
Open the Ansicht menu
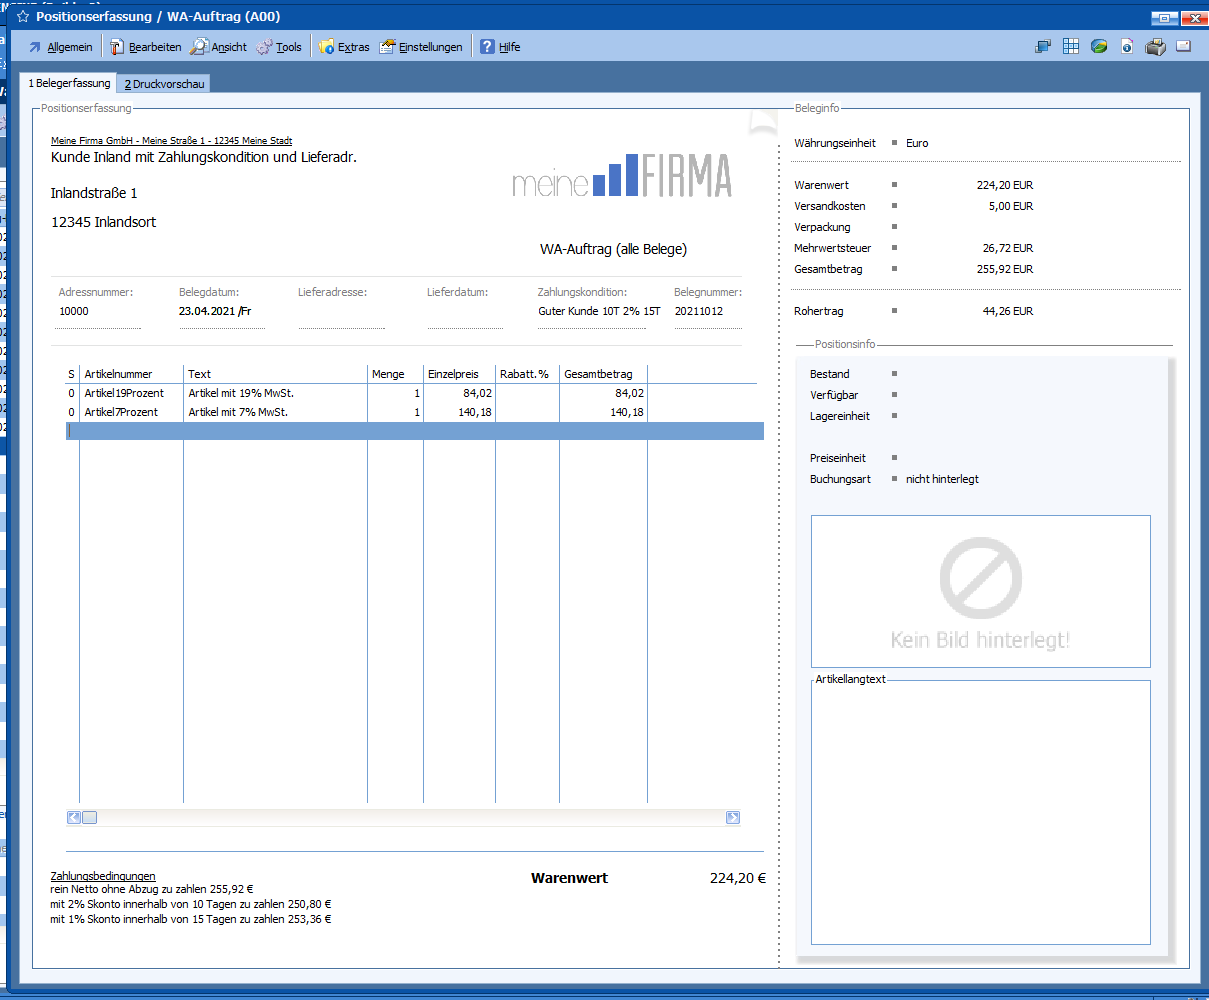pos(219,47)
